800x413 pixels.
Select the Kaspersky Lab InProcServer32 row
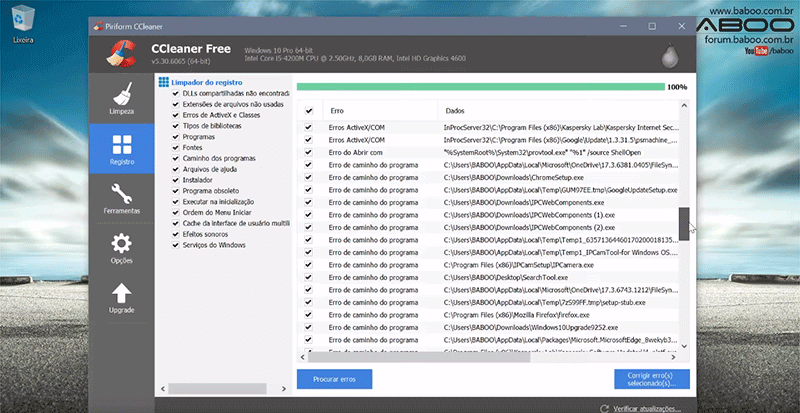(x=488, y=127)
